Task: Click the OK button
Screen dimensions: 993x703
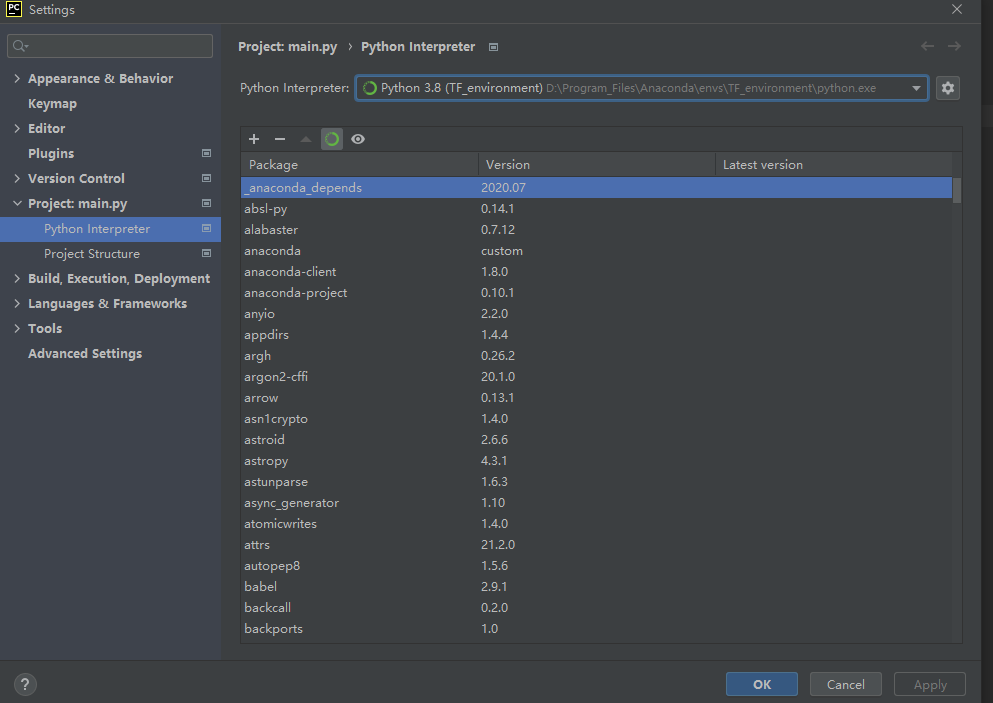Action: pos(762,684)
